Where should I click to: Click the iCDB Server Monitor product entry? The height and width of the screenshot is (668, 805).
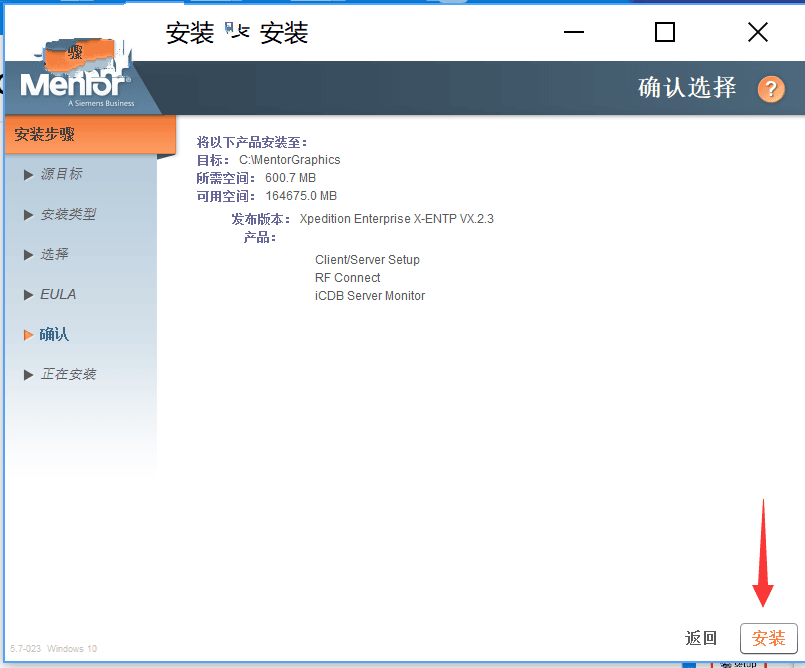tap(370, 296)
